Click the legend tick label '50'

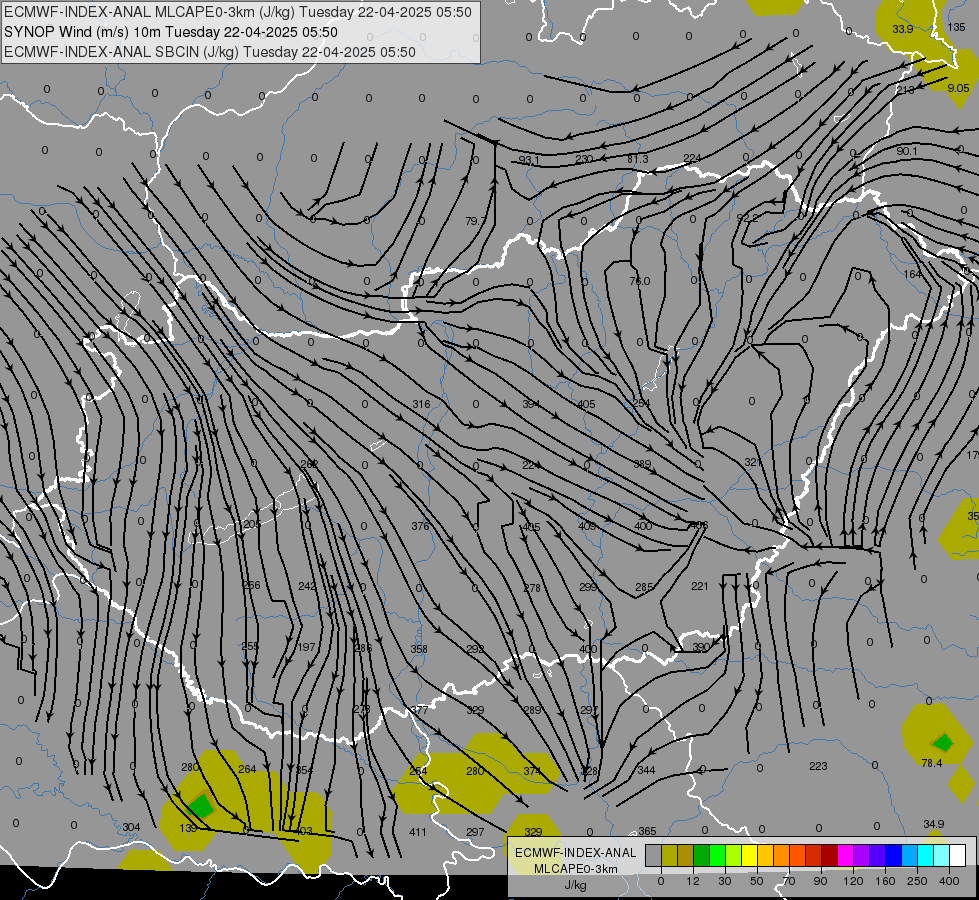pos(757,881)
